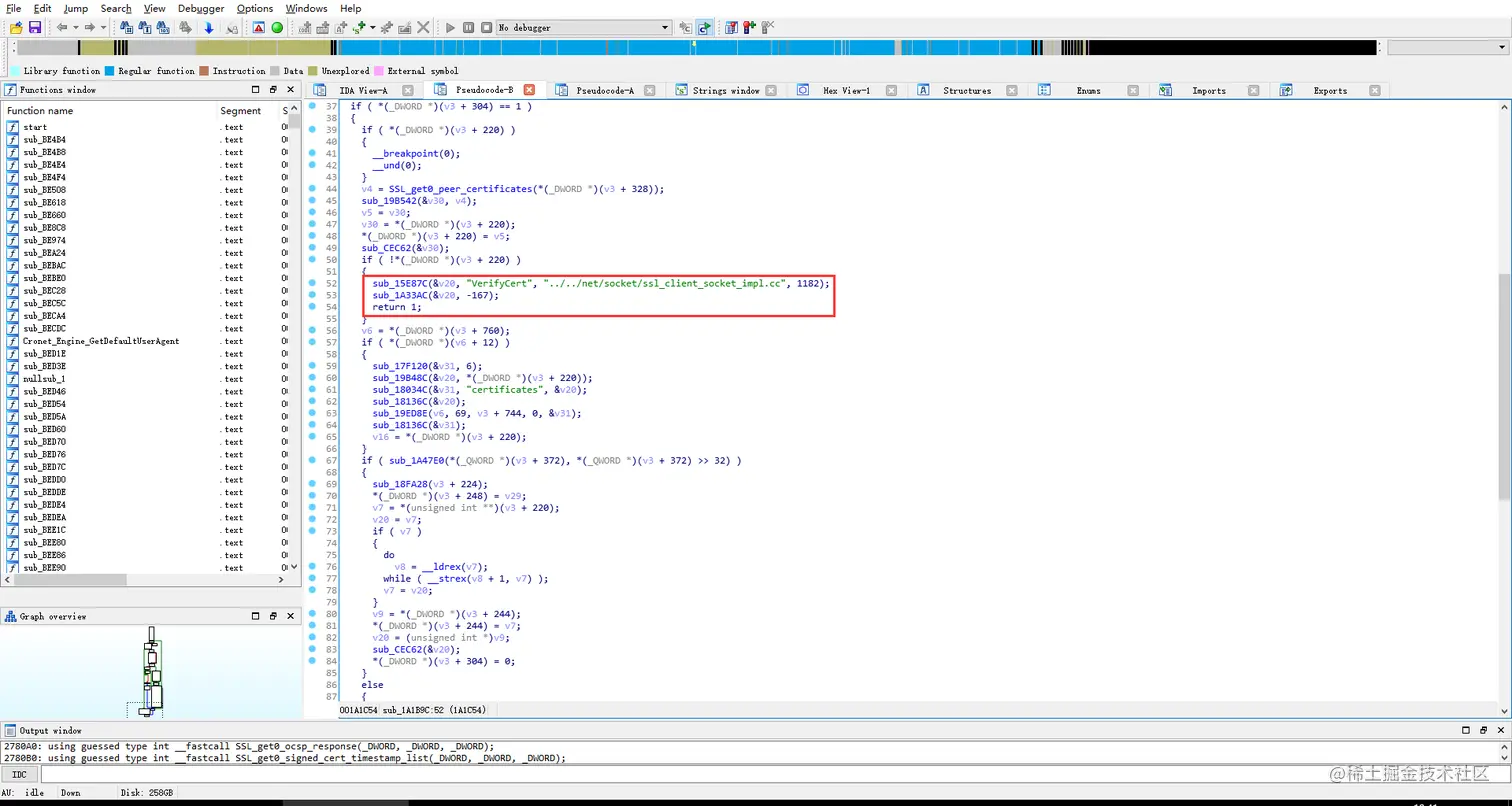Open the Search menu

click(116, 8)
